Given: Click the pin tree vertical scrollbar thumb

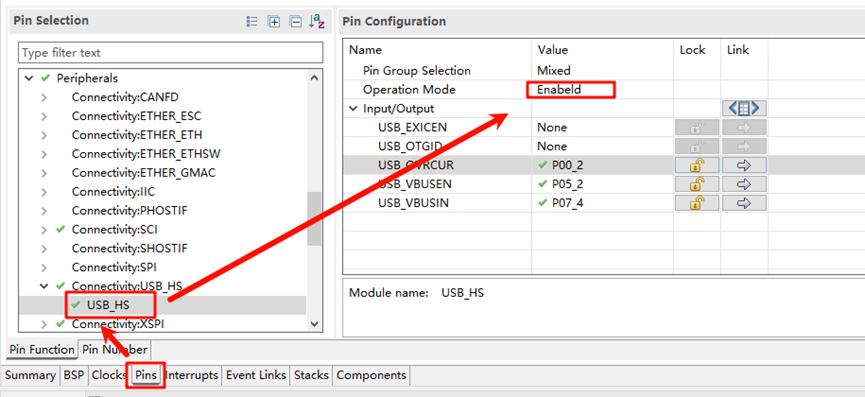Looking at the screenshot, I should [314, 218].
